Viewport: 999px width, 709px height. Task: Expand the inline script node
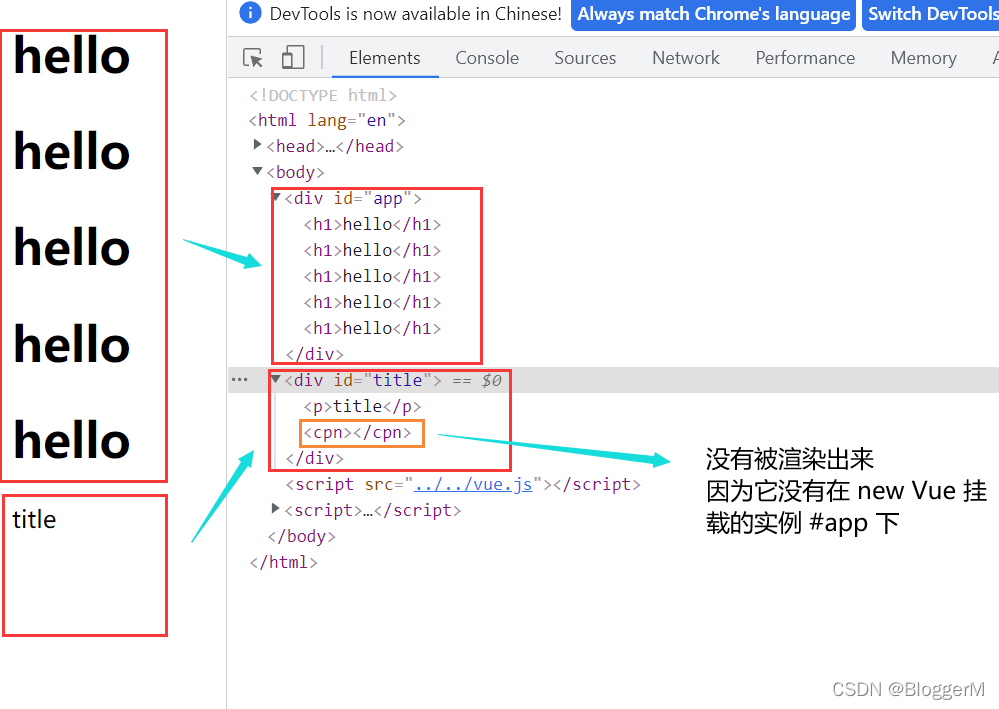(275, 508)
